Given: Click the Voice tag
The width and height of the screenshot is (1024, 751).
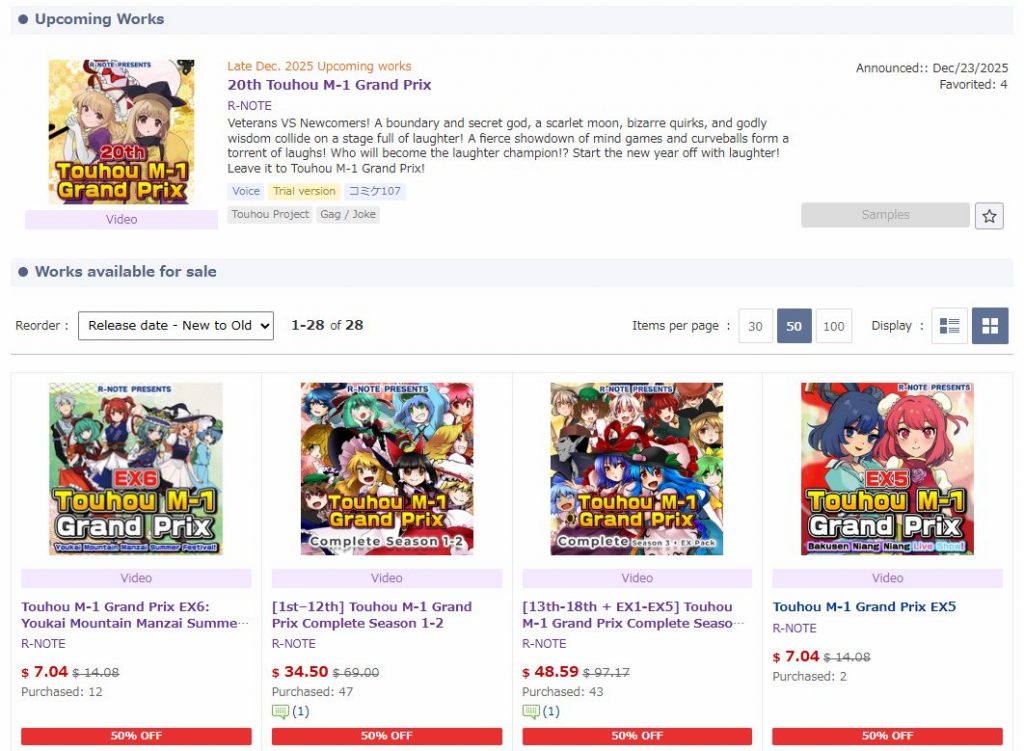Looking at the screenshot, I should tap(245, 191).
